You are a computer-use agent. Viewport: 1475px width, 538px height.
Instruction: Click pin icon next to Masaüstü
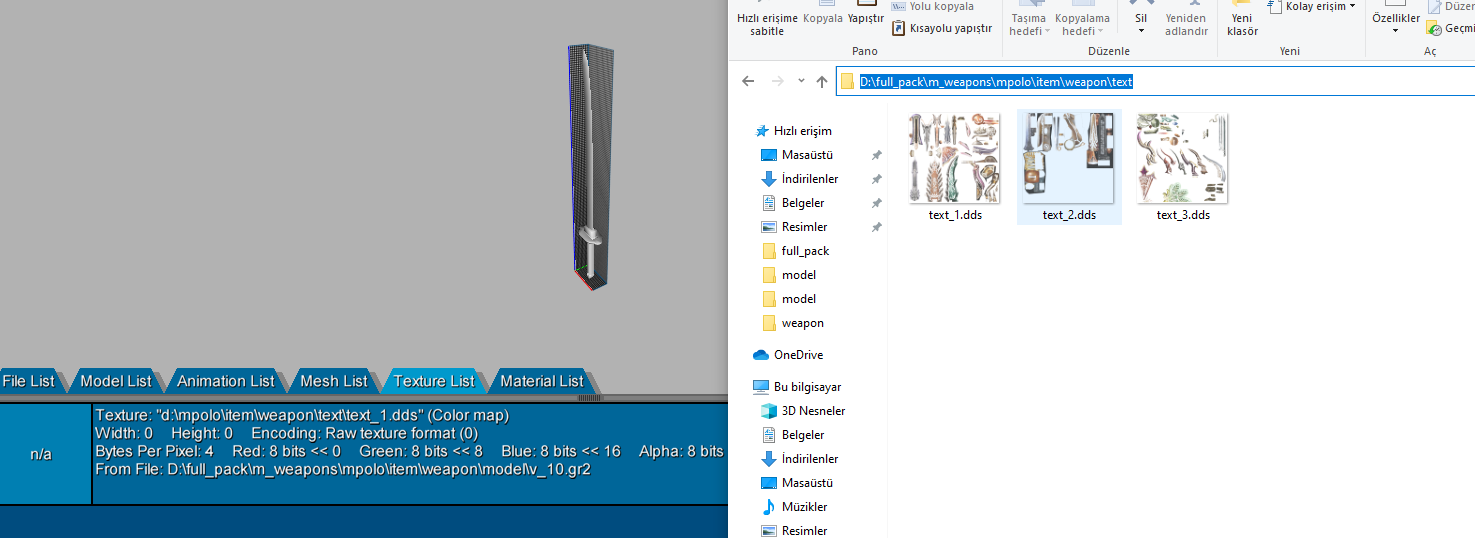[877, 155]
